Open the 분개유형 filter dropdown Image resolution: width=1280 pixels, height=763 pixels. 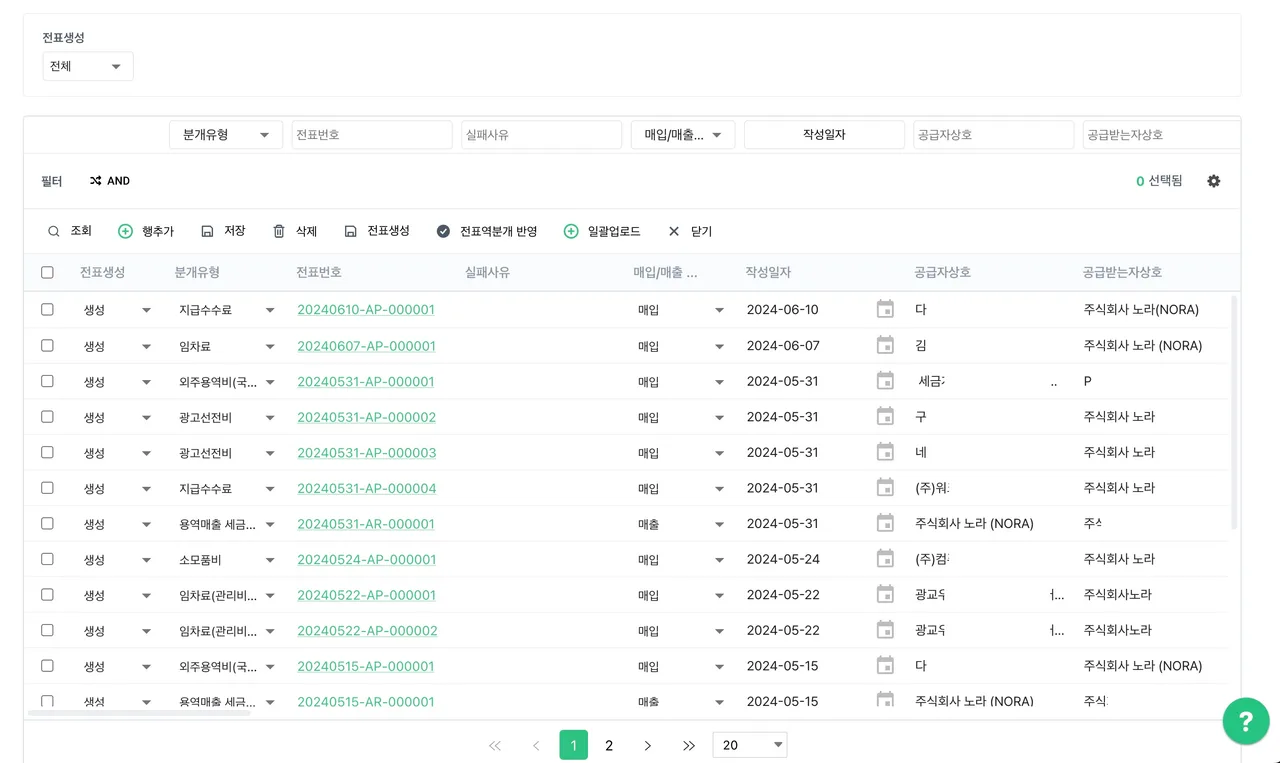(x=226, y=134)
